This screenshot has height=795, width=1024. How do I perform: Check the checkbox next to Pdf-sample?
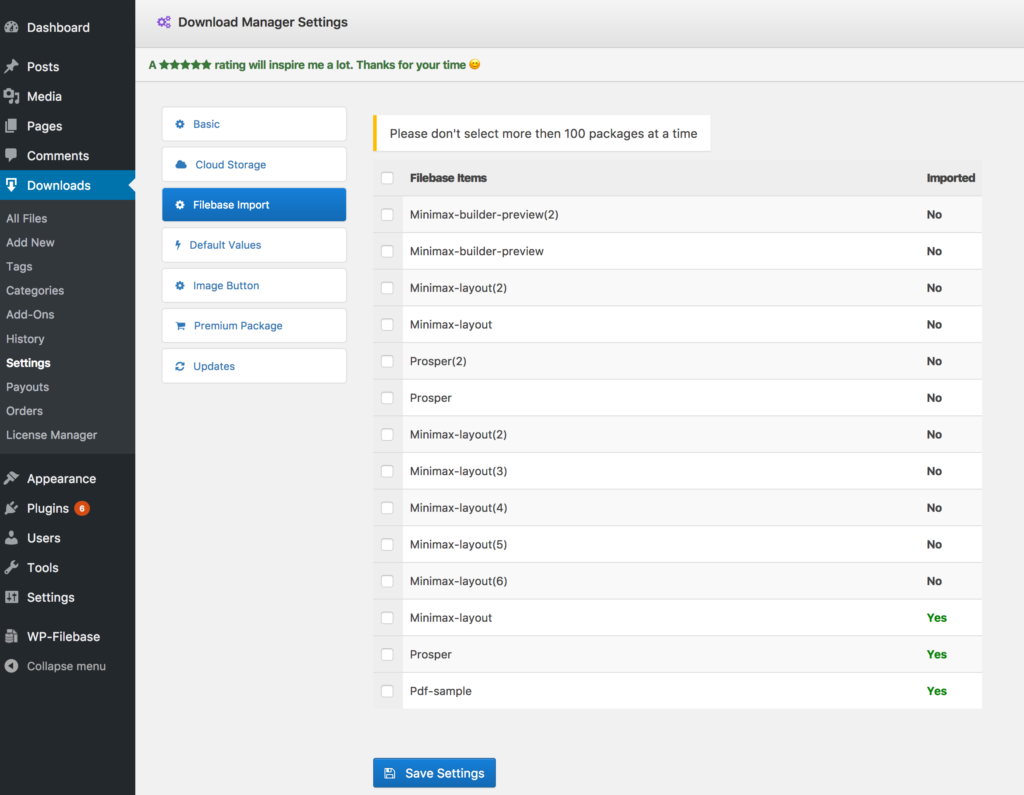click(x=387, y=690)
